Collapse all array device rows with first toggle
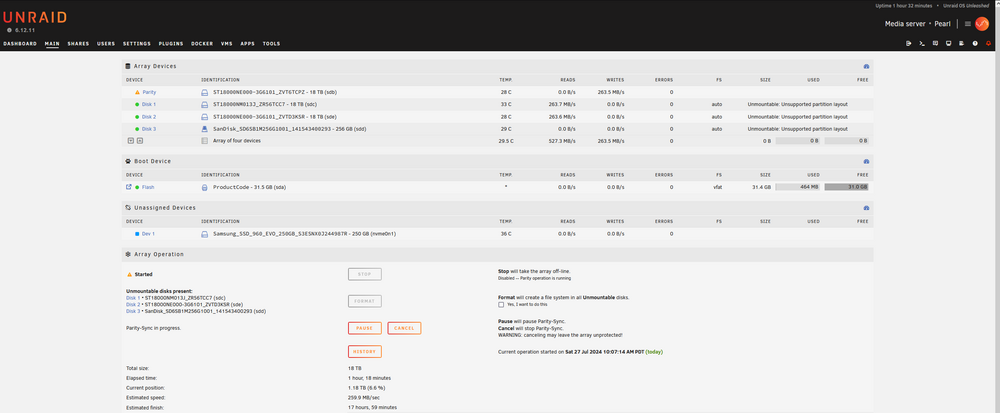 click(x=131, y=141)
